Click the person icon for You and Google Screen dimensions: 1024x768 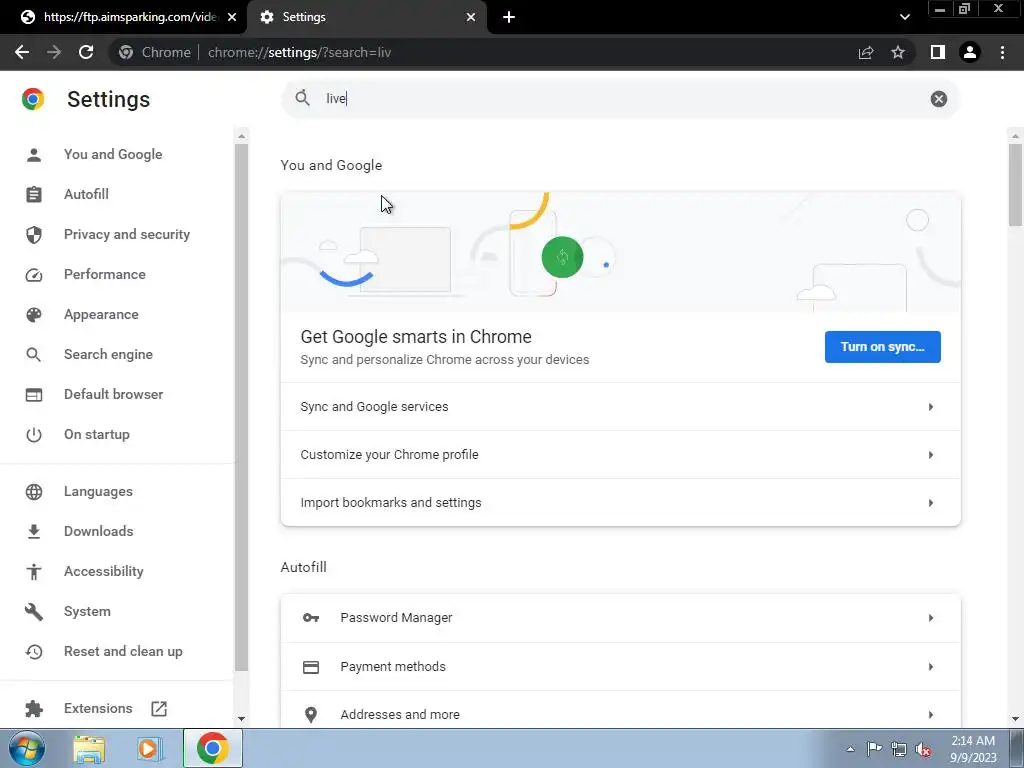[34, 155]
